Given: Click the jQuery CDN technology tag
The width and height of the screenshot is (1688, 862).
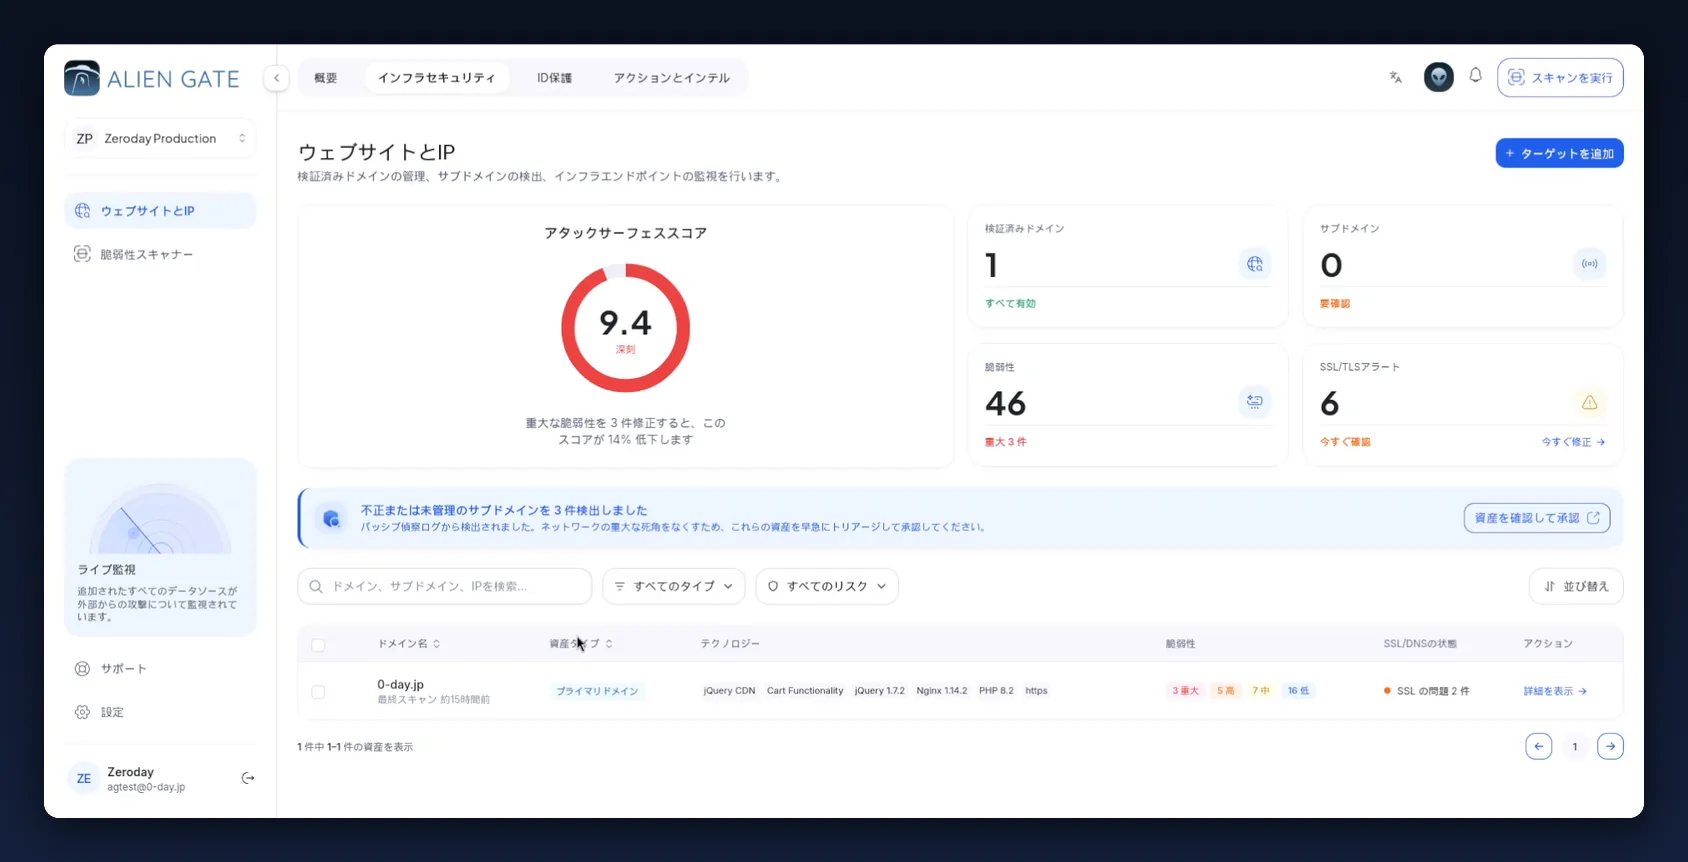Looking at the screenshot, I should pyautogui.click(x=729, y=691).
